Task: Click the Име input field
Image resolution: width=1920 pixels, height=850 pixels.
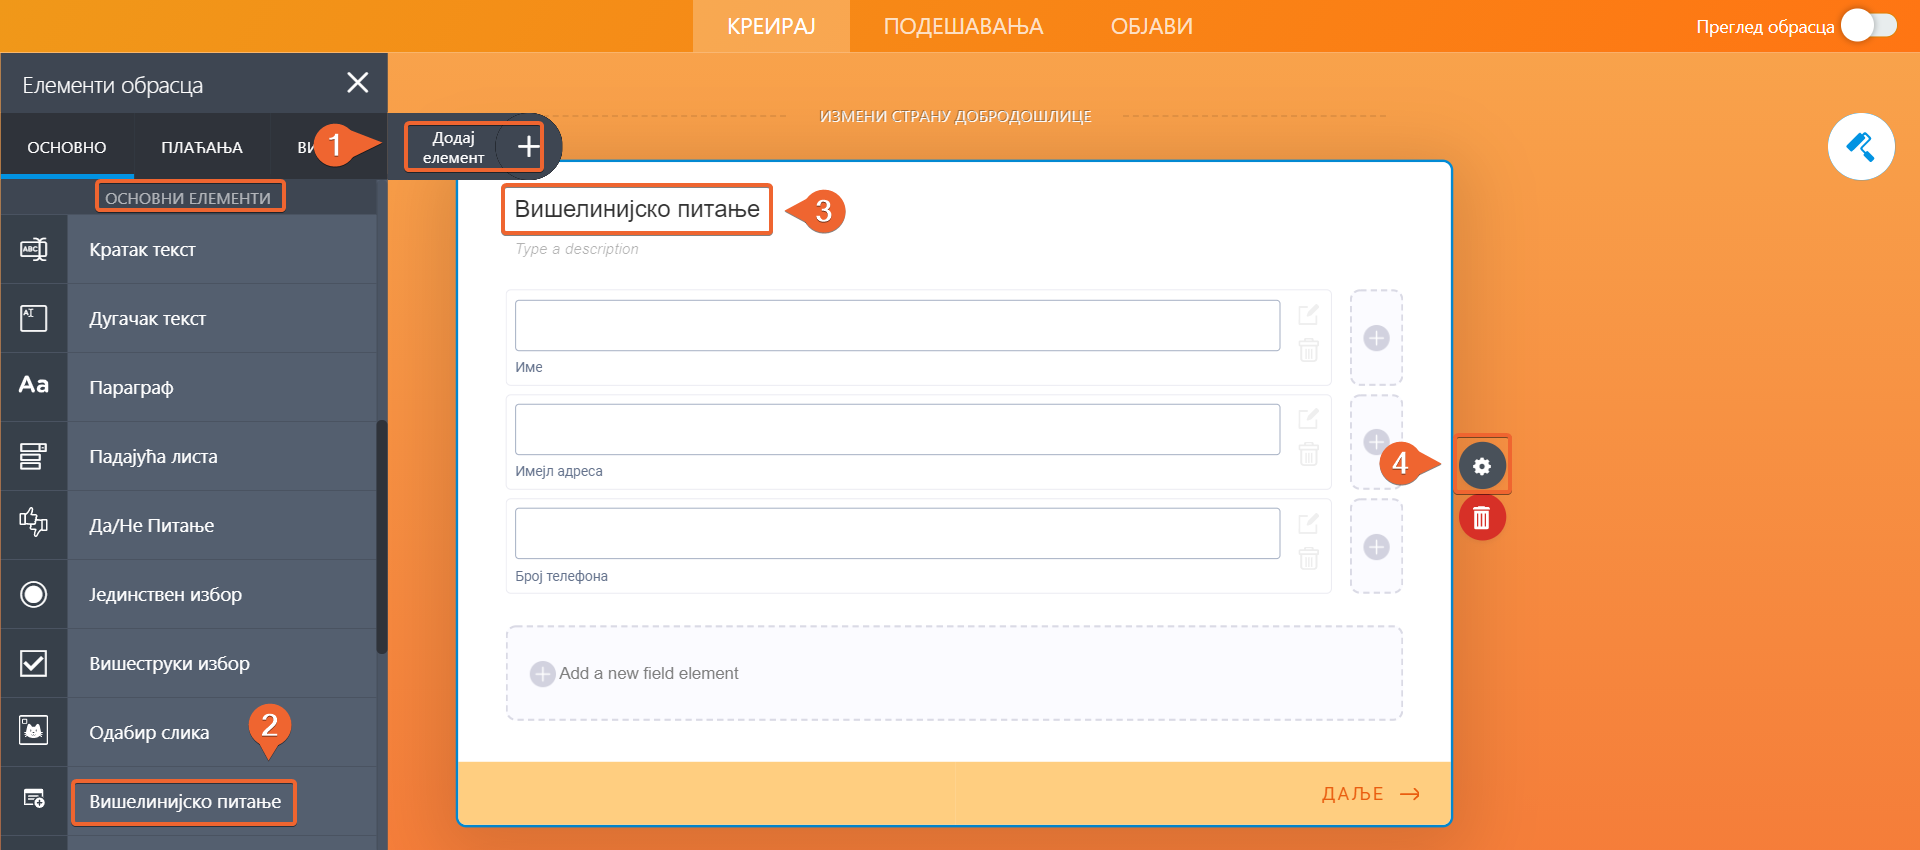Action: pos(897,325)
